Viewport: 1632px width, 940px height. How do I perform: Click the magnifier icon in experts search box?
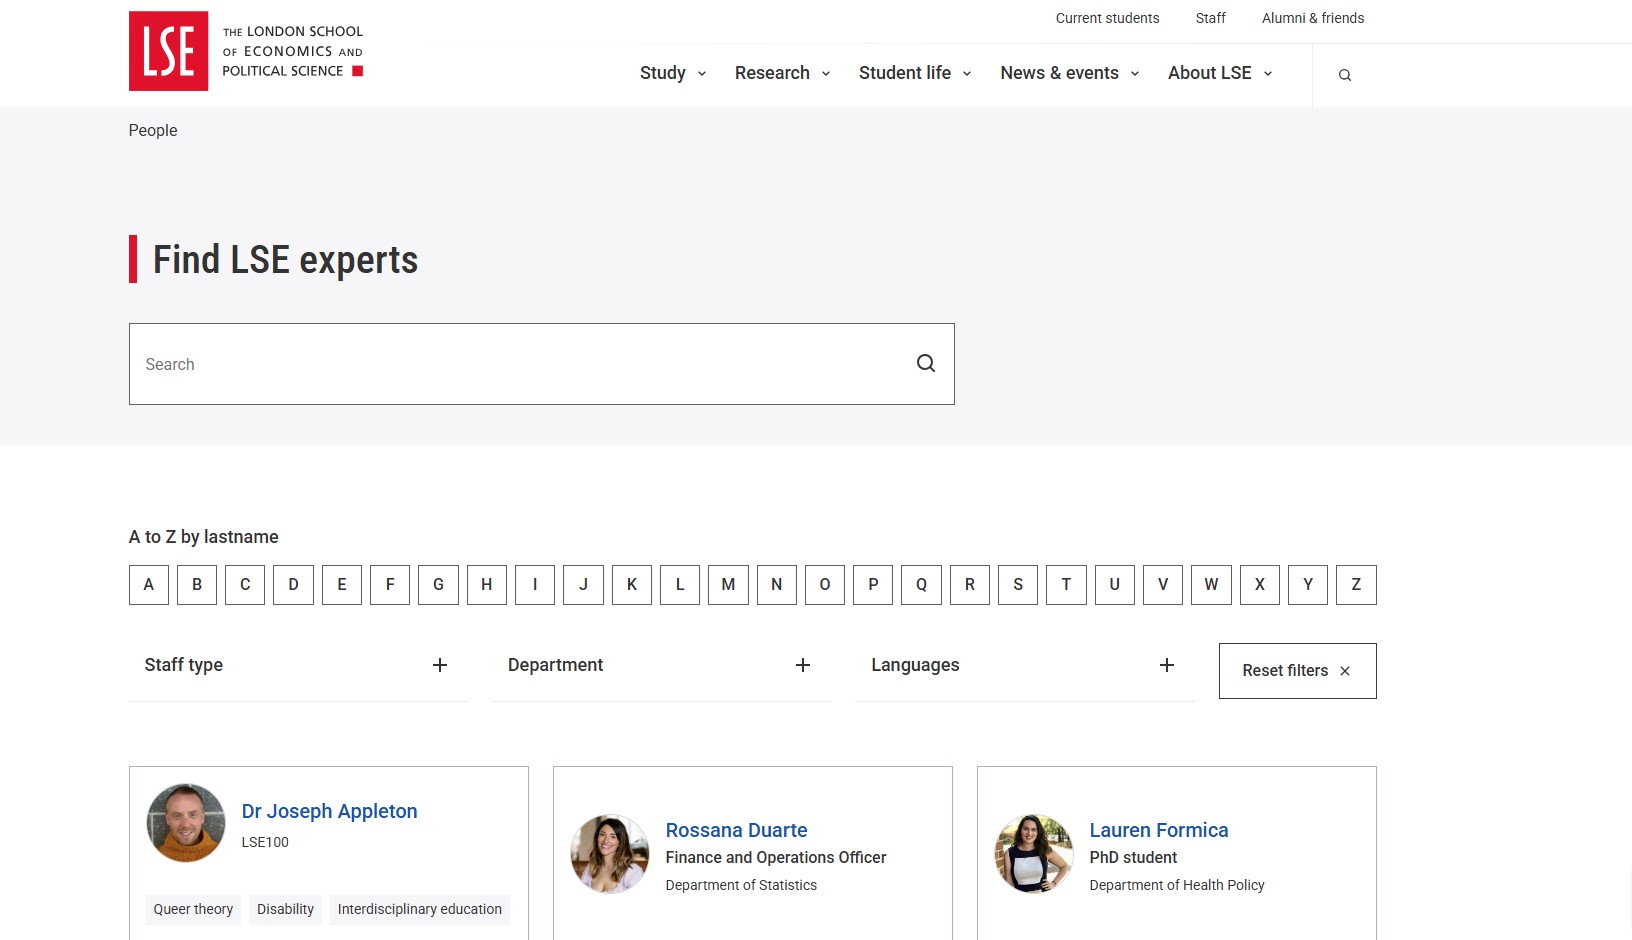coord(926,364)
